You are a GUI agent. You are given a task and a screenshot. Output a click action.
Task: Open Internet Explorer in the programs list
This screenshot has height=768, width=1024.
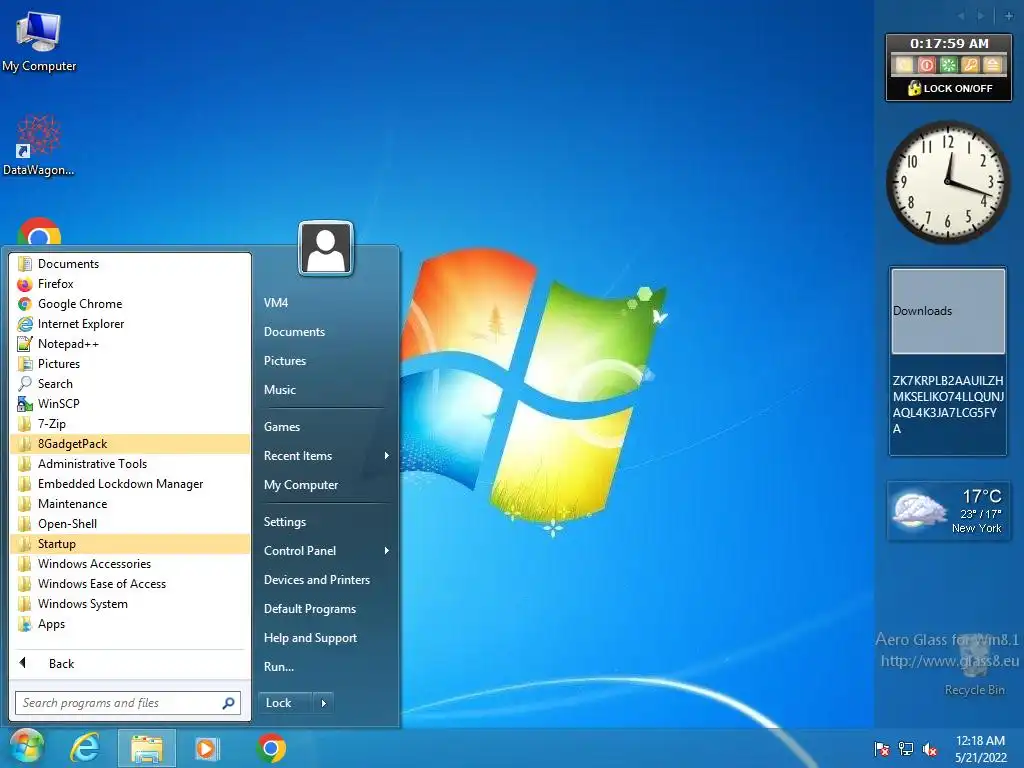[130, 324]
